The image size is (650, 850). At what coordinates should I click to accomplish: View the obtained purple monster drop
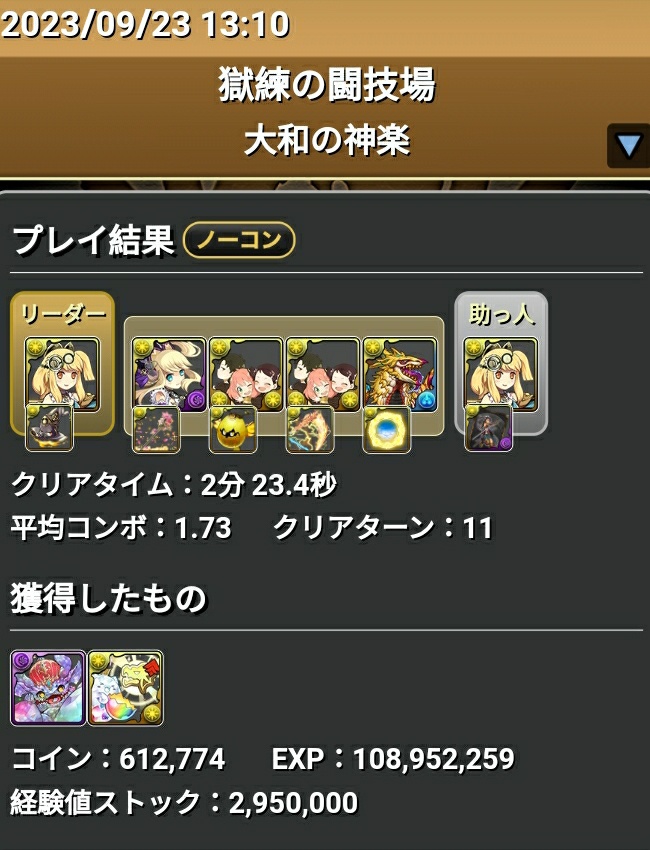tap(48, 688)
